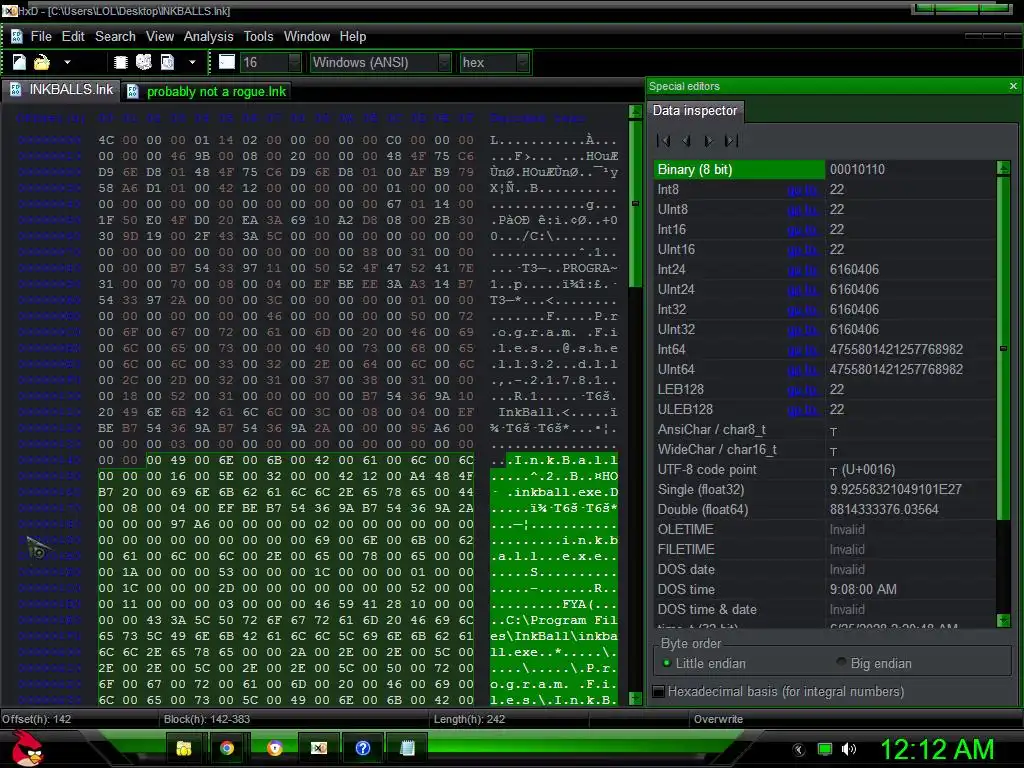Jump to first byte in Data inspector
This screenshot has width=1024, height=768.
pyautogui.click(x=664, y=140)
